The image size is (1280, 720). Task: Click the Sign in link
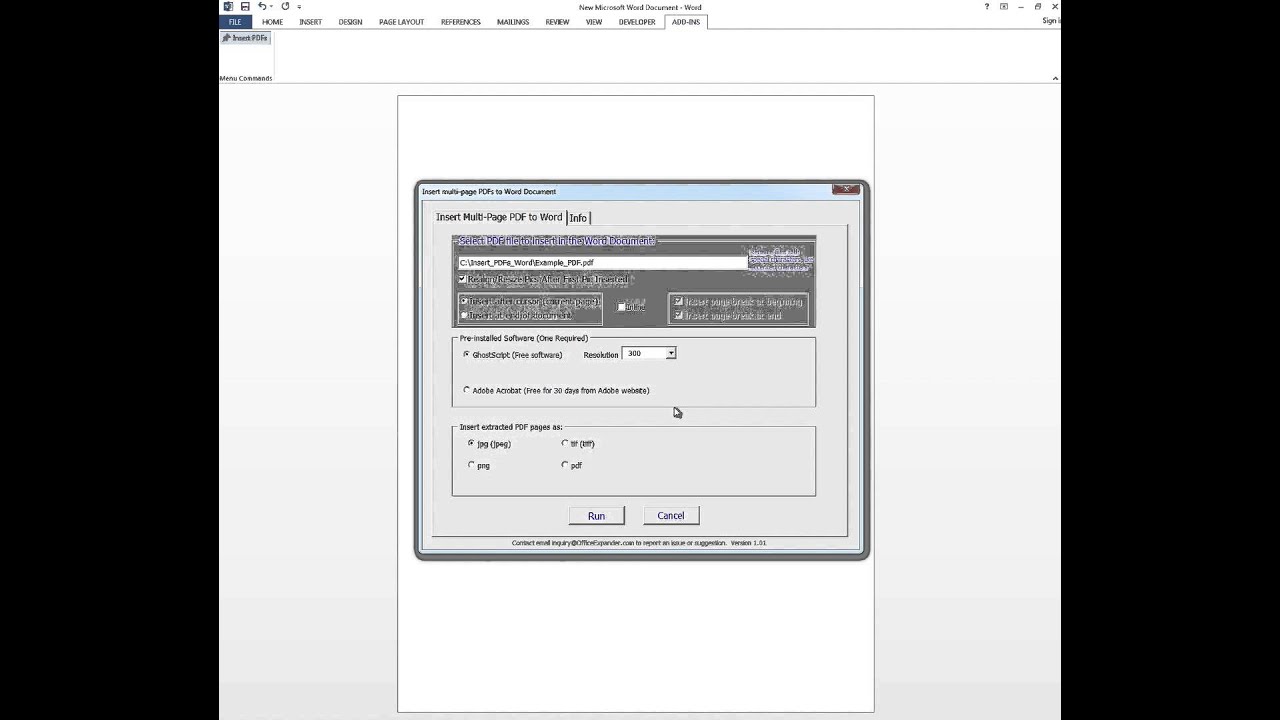coord(1051,21)
